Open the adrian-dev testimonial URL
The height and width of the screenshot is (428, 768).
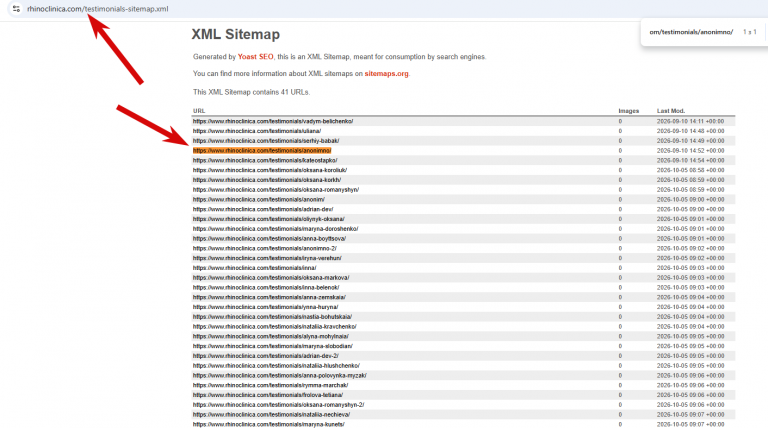coord(263,209)
